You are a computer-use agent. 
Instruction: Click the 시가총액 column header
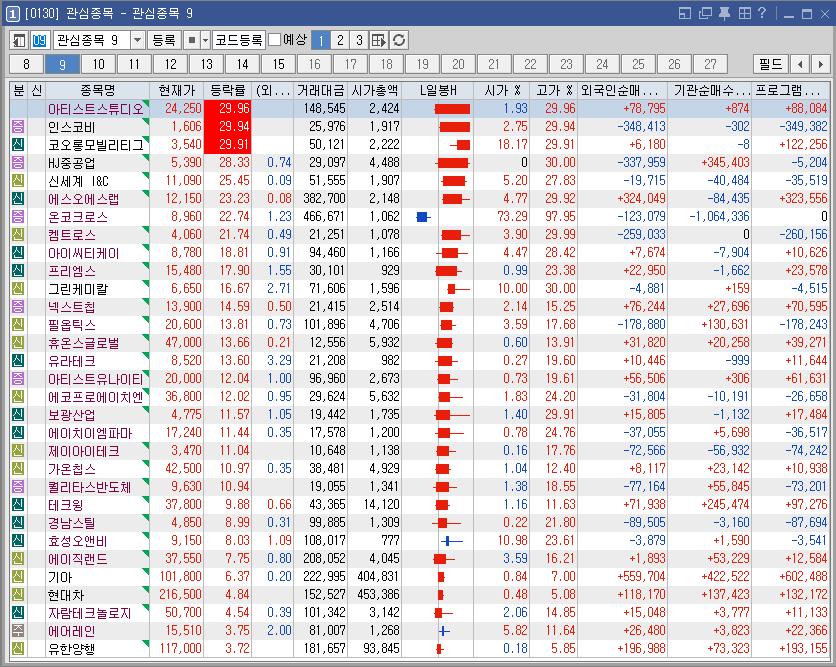(374, 90)
